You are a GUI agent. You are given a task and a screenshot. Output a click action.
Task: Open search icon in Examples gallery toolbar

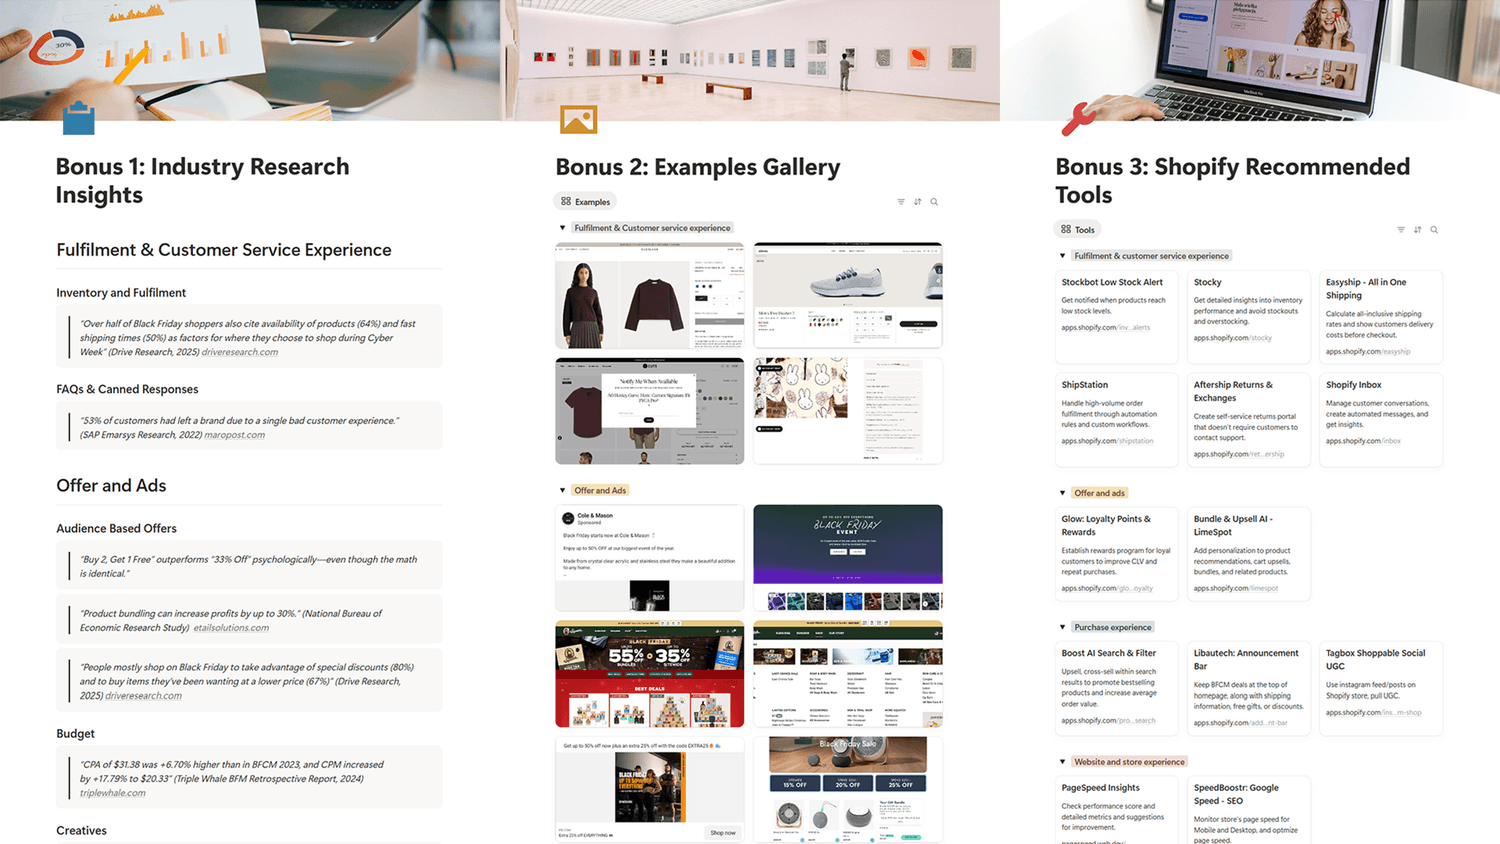[934, 202]
